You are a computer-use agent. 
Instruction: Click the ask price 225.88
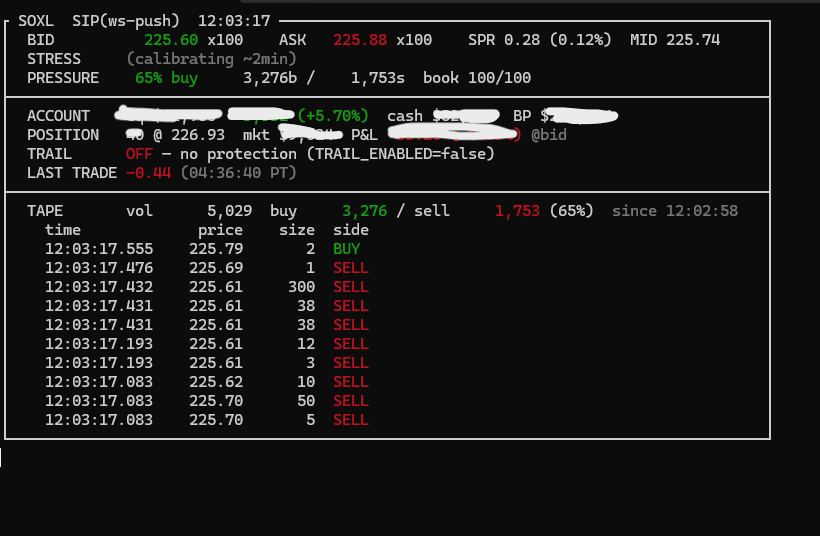tap(360, 40)
